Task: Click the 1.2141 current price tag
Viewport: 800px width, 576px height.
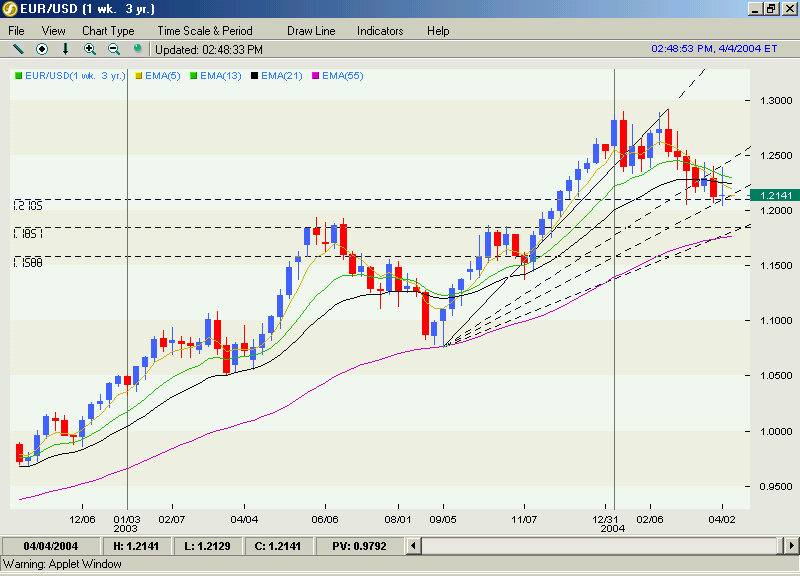Action: [x=775, y=195]
